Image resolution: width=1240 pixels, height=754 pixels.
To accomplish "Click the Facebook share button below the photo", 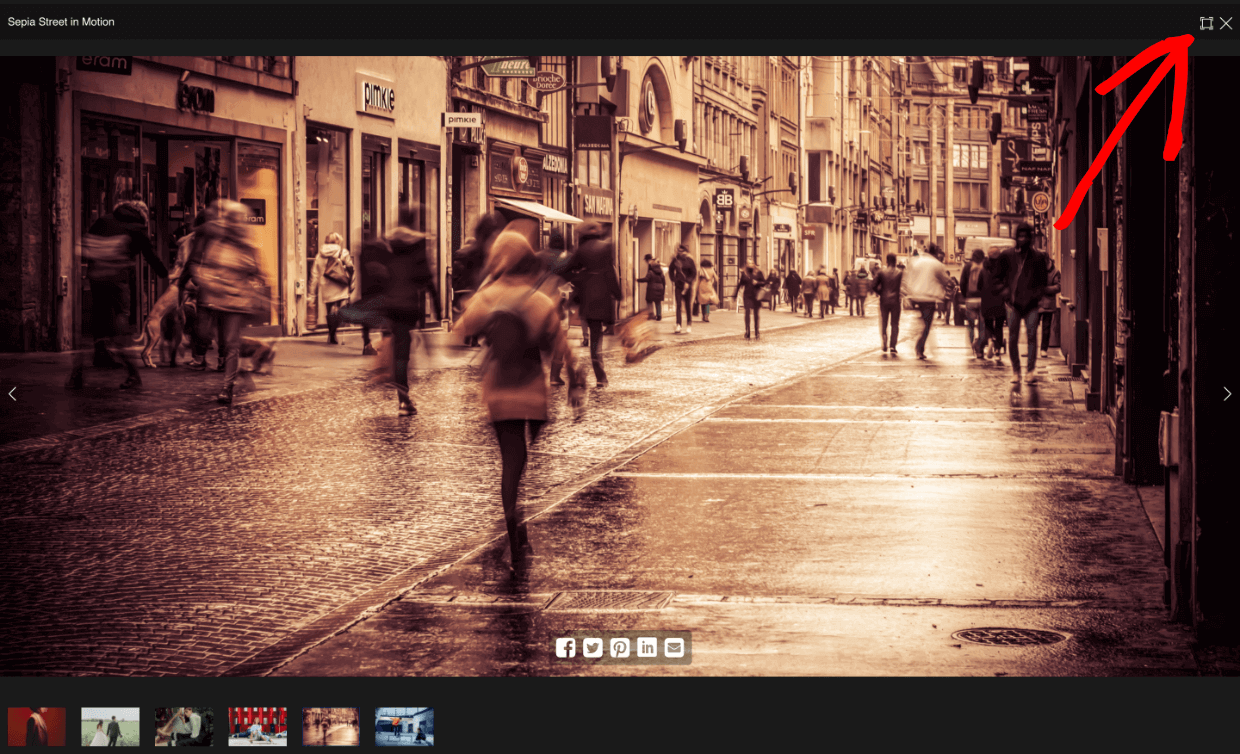I will 566,648.
